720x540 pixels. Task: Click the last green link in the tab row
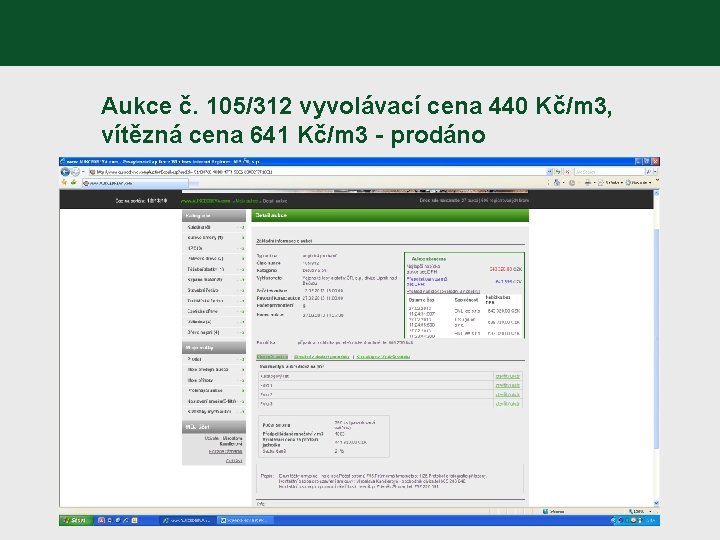click(x=383, y=357)
